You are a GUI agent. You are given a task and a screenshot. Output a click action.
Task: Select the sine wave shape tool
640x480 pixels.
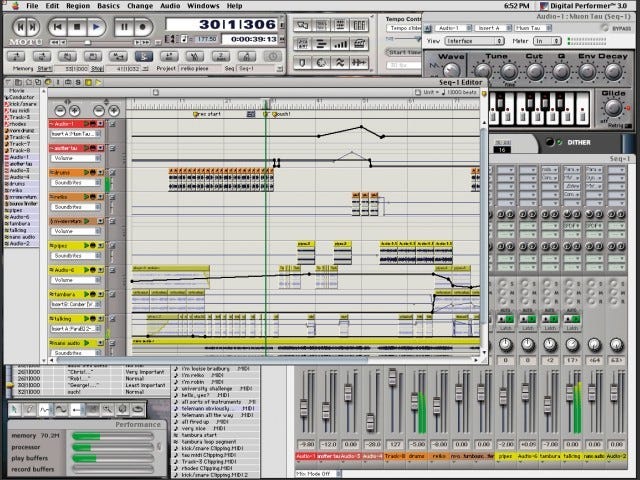[61, 409]
